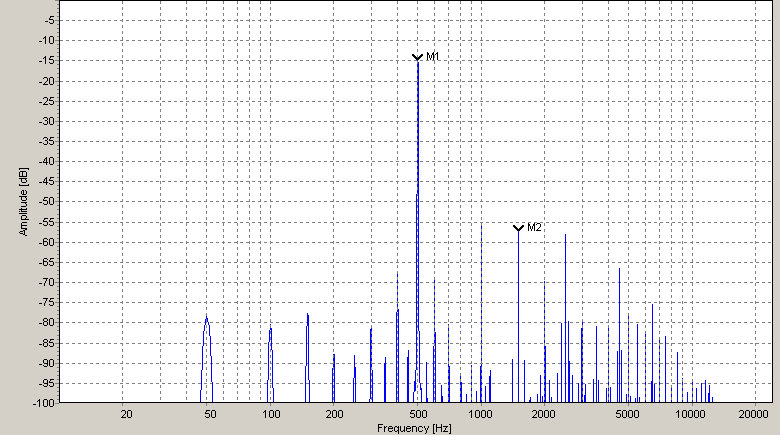Click the '2000' frequency axis tick label
Viewport: 780px width, 435px height.
[x=545, y=414]
